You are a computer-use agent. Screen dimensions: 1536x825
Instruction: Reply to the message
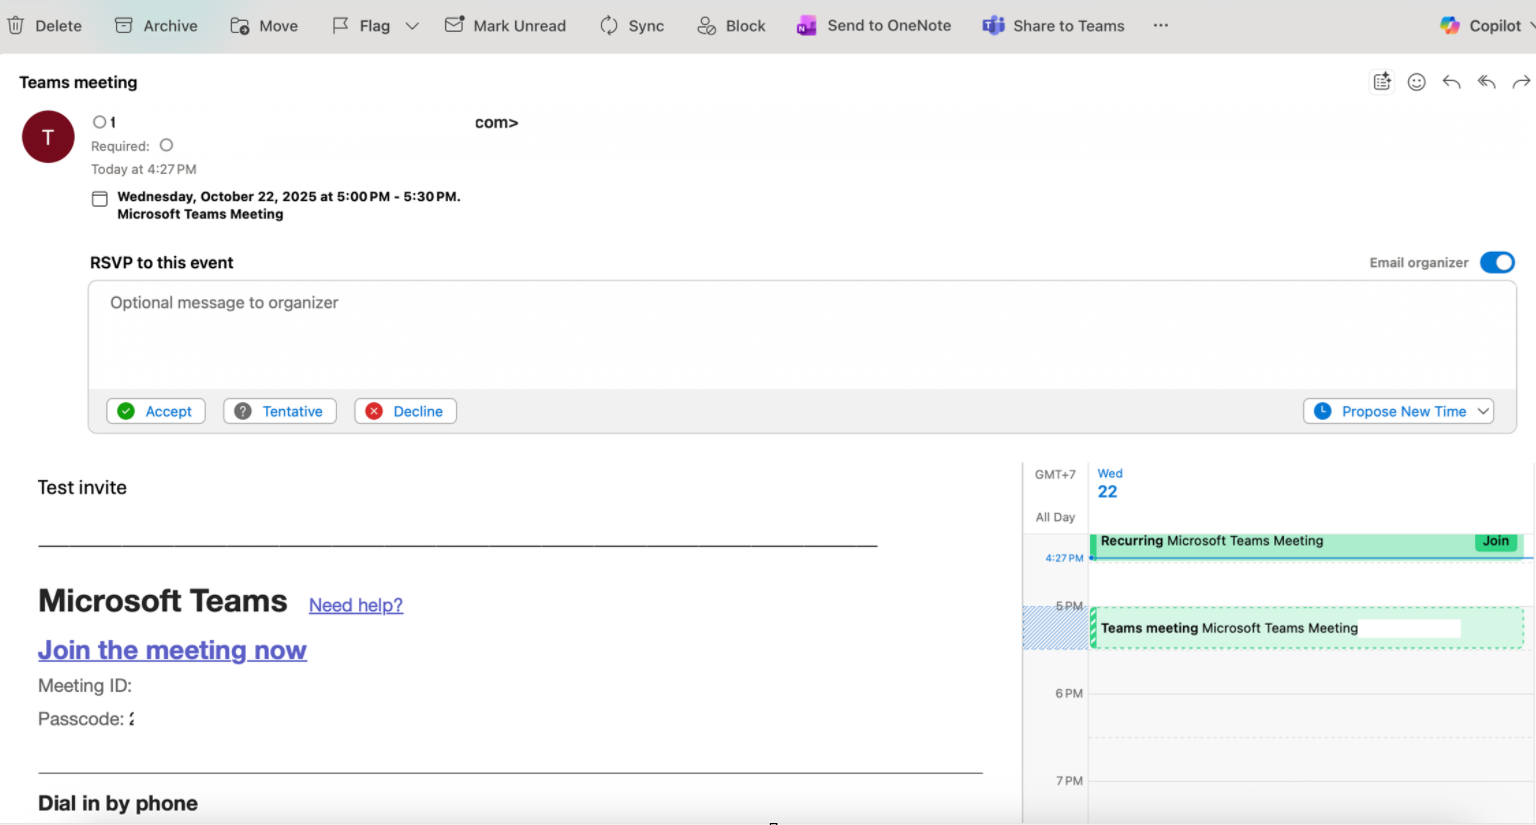point(1451,82)
